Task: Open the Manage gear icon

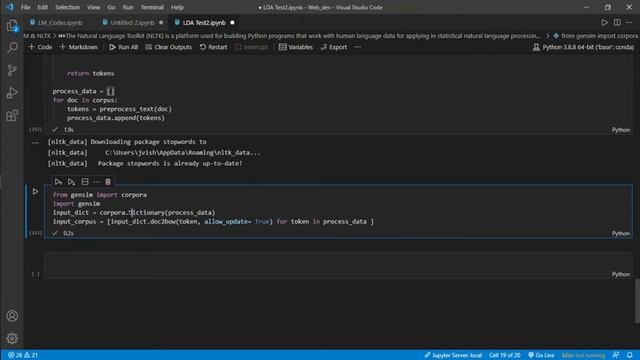Action: tap(12, 338)
